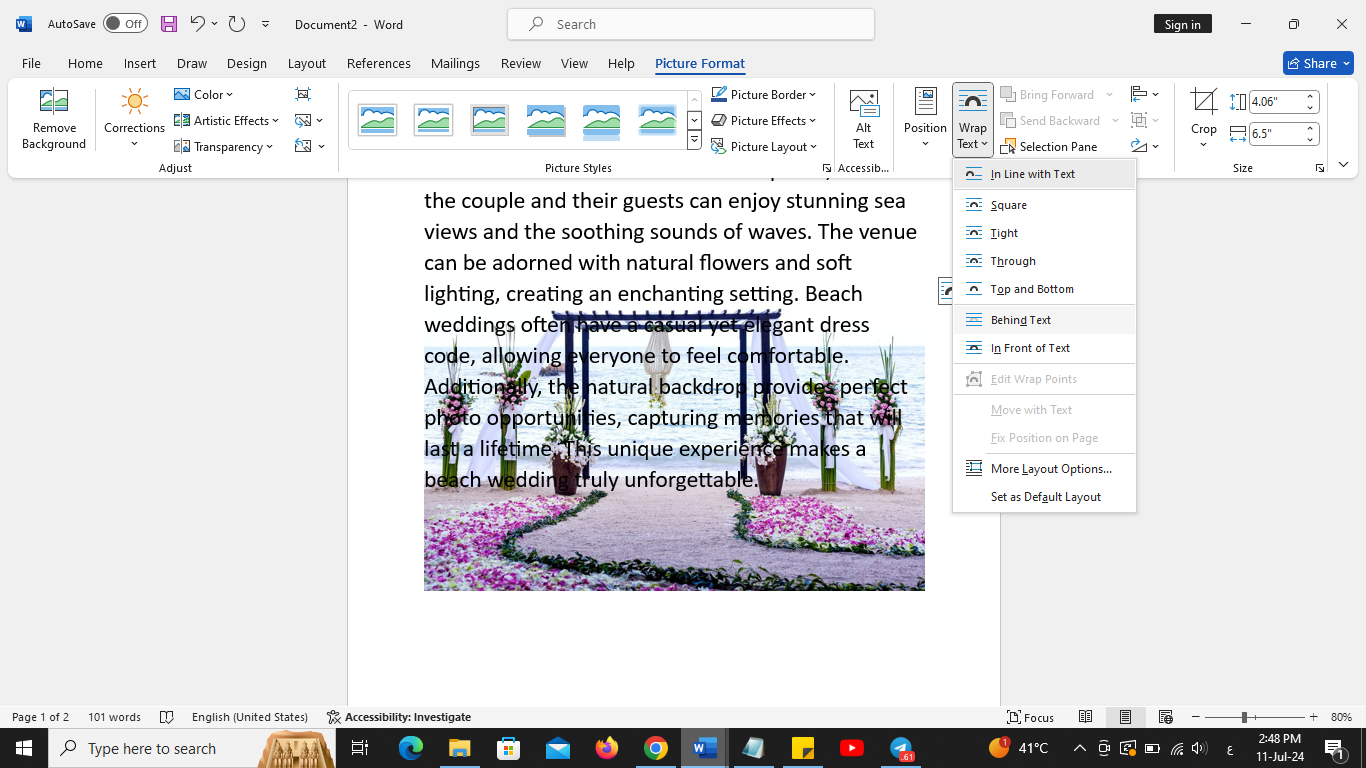Open the Corrections options
Viewport: 1366px width, 768px height.
[134, 119]
